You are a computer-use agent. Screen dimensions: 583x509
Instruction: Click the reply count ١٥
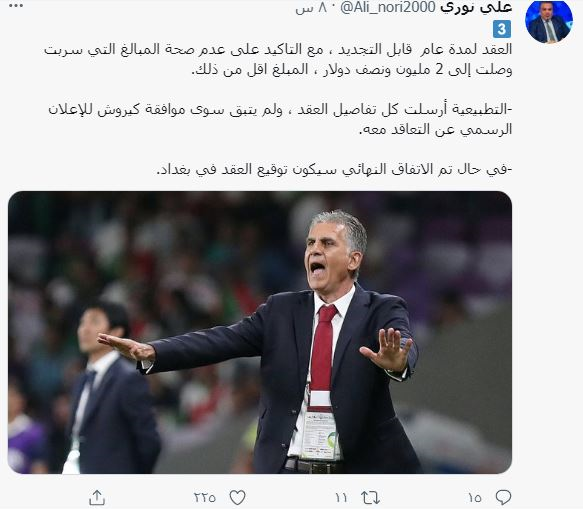[x=475, y=498]
